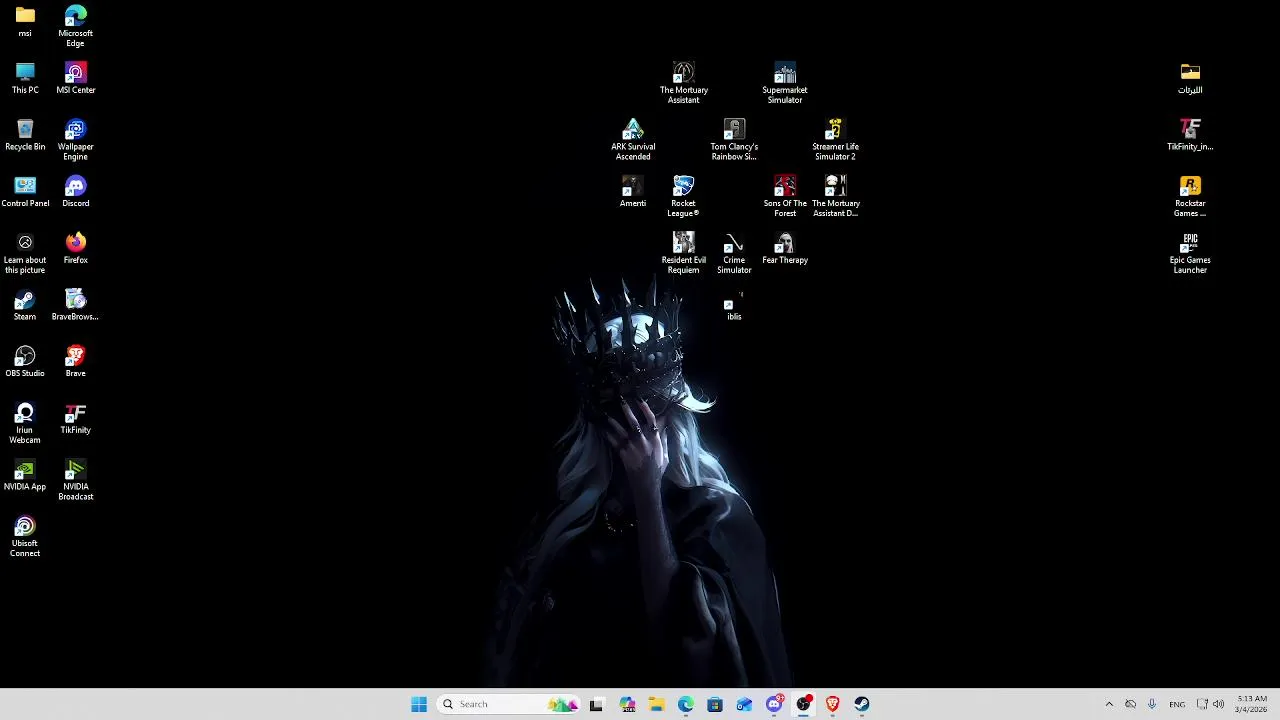1280x720 pixels.
Task: Launch OBS Studio shortcut
Action: coord(25,362)
